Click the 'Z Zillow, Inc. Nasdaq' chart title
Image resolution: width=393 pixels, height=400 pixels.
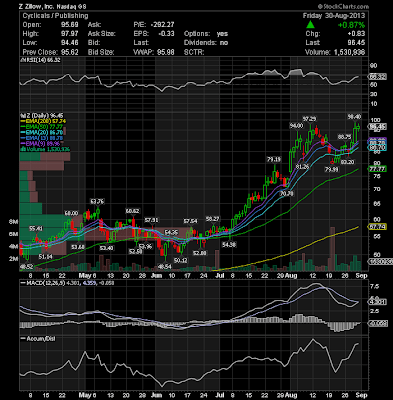tap(50, 6)
